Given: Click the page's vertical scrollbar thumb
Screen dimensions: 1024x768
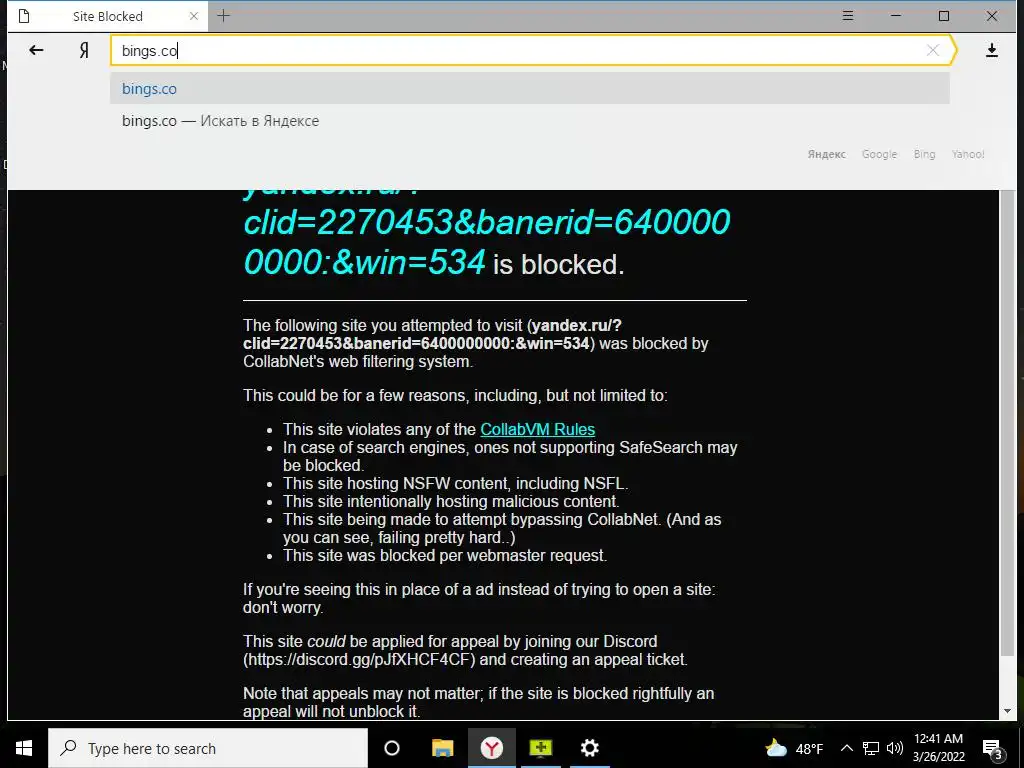Looking at the screenshot, I should click(x=1007, y=423).
